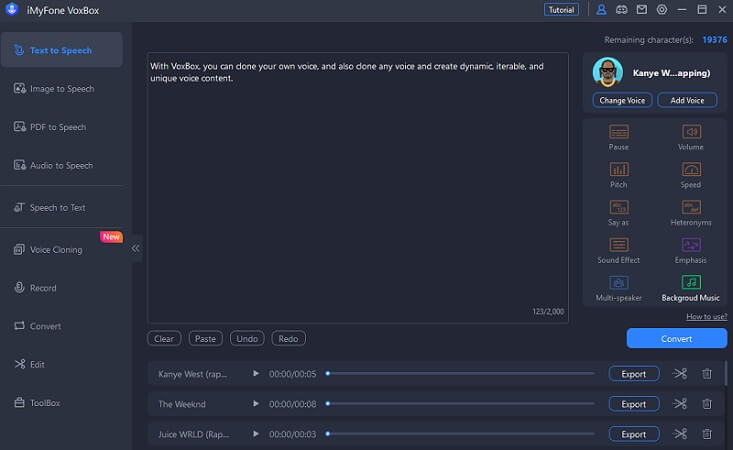Viewport: 733px width, 450px height.
Task: Trim the Juice WRLD audio clip
Action: pos(680,434)
